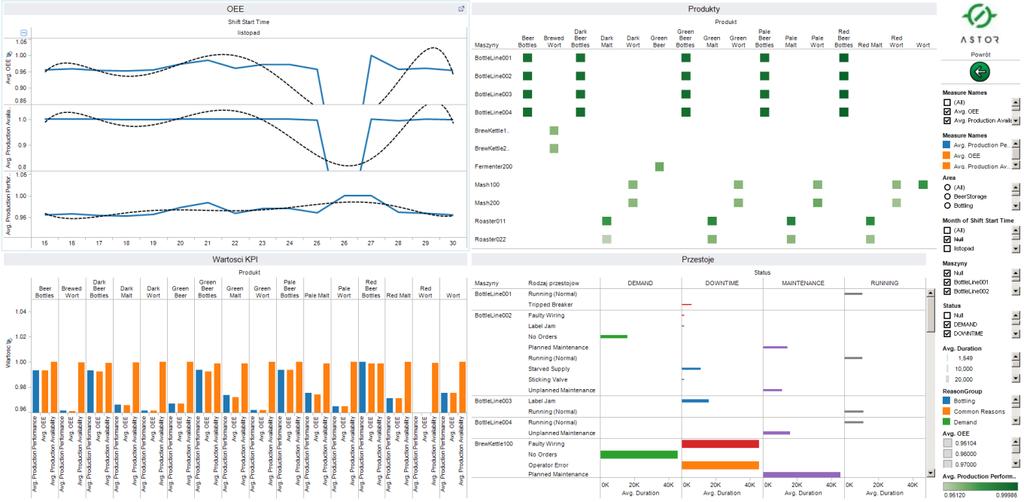Click the Tripped Breaker row label
This screenshot has width=1024, height=502.
click(550, 304)
